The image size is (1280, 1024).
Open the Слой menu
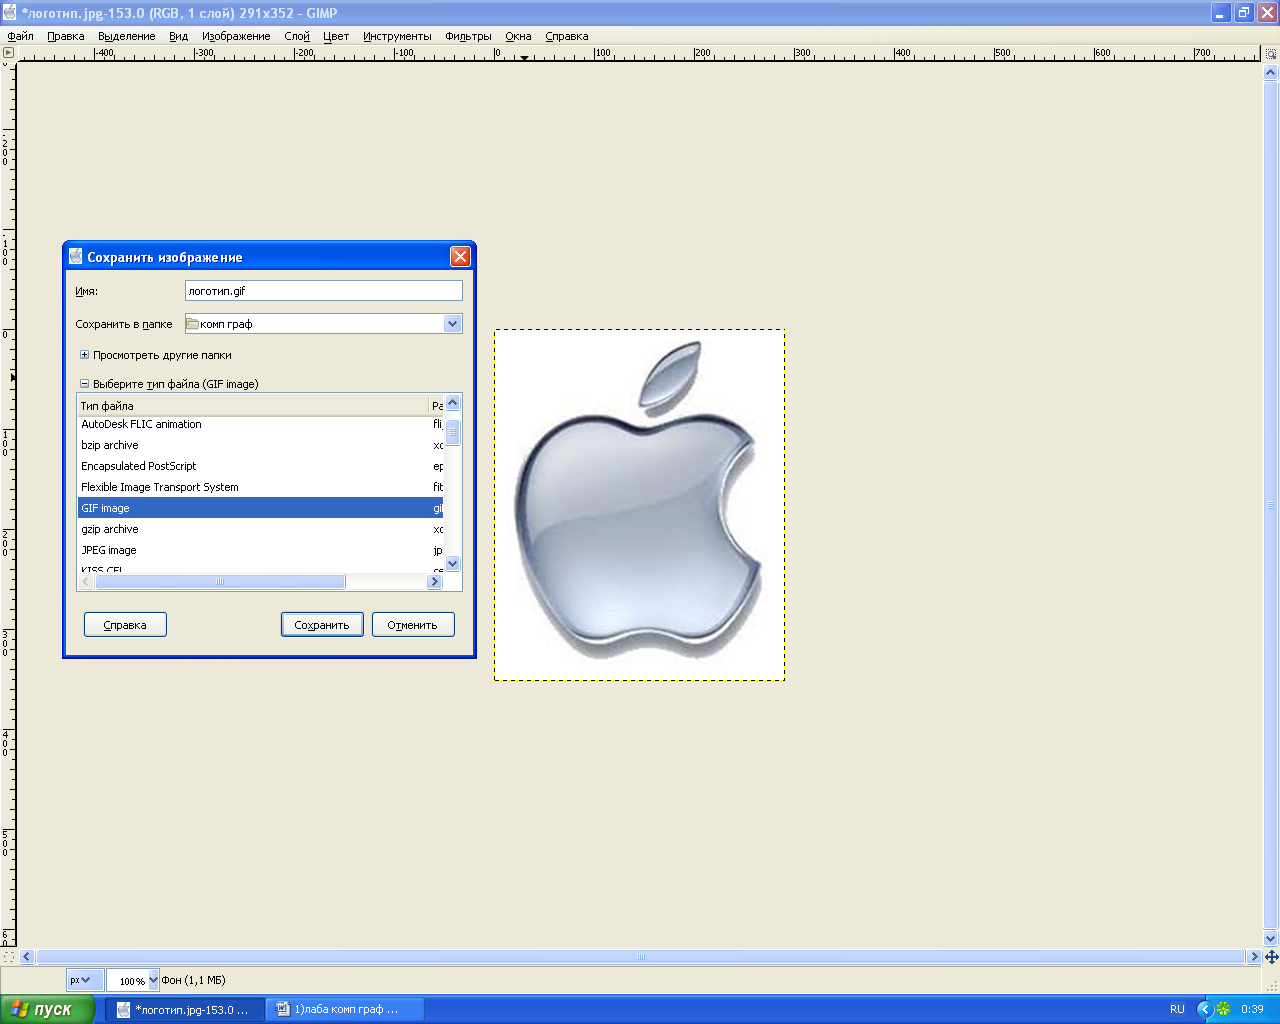pos(297,36)
